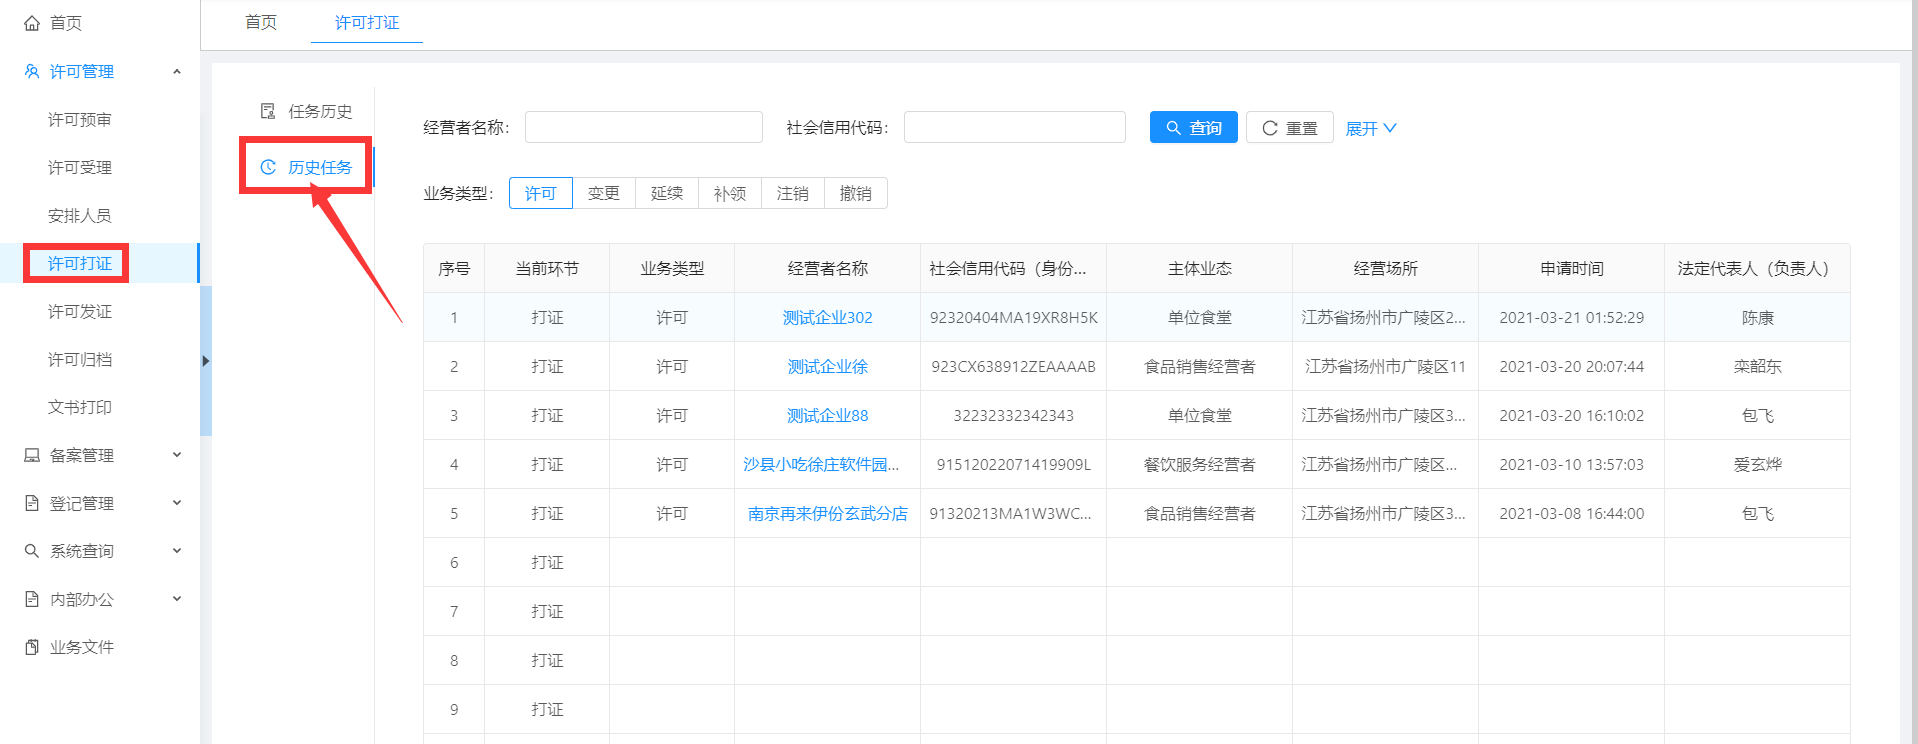
Task: Click the 备案管理 icon in the sidebar
Action: coord(32,455)
